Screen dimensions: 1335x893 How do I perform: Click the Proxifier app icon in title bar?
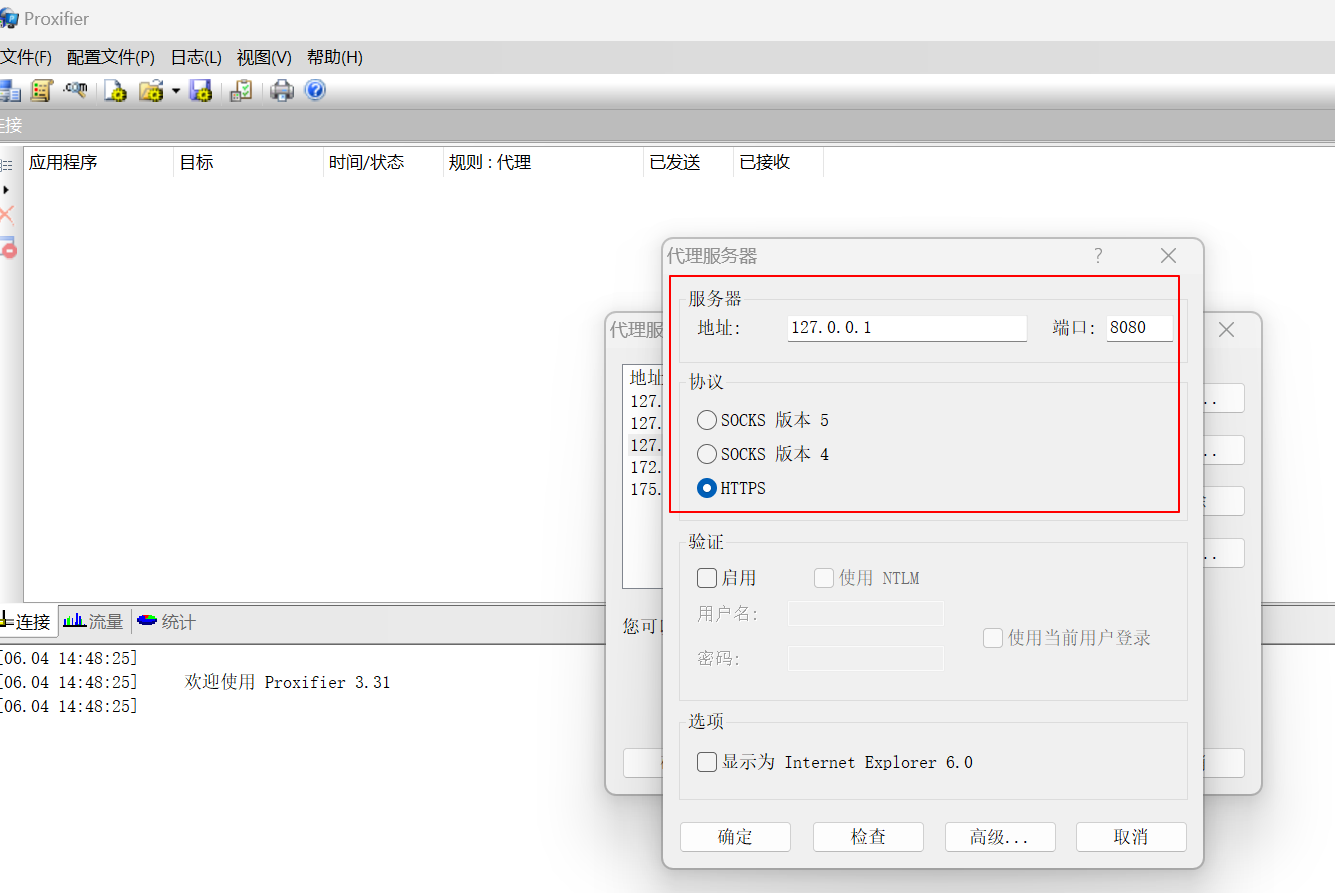click(9, 19)
